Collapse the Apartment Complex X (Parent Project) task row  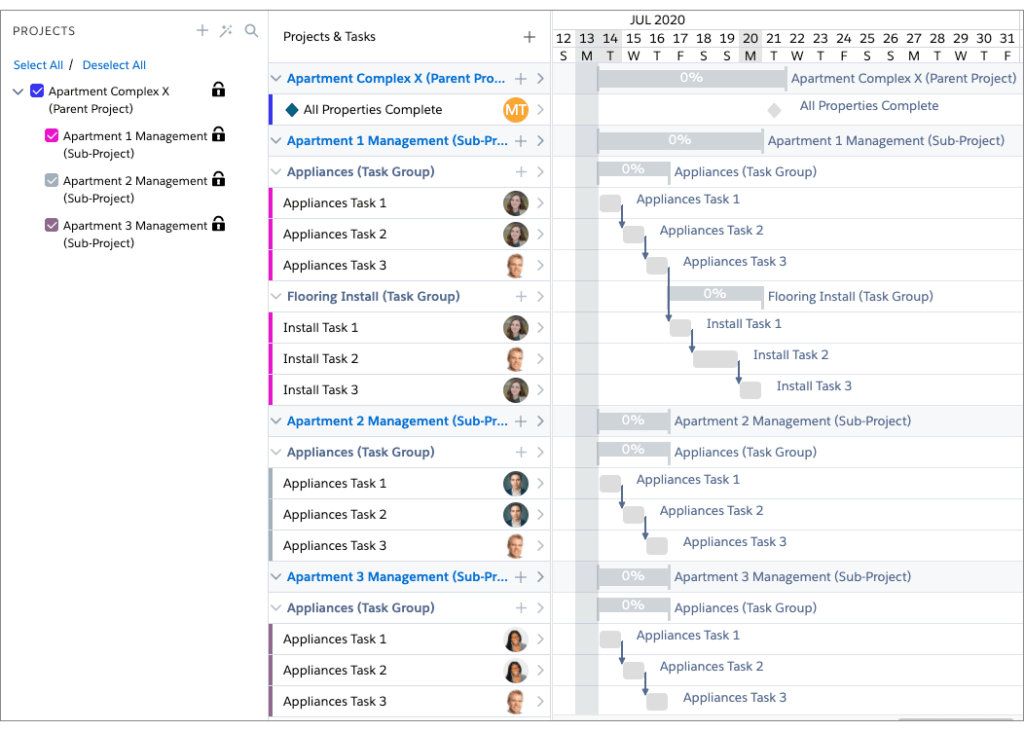(276, 78)
